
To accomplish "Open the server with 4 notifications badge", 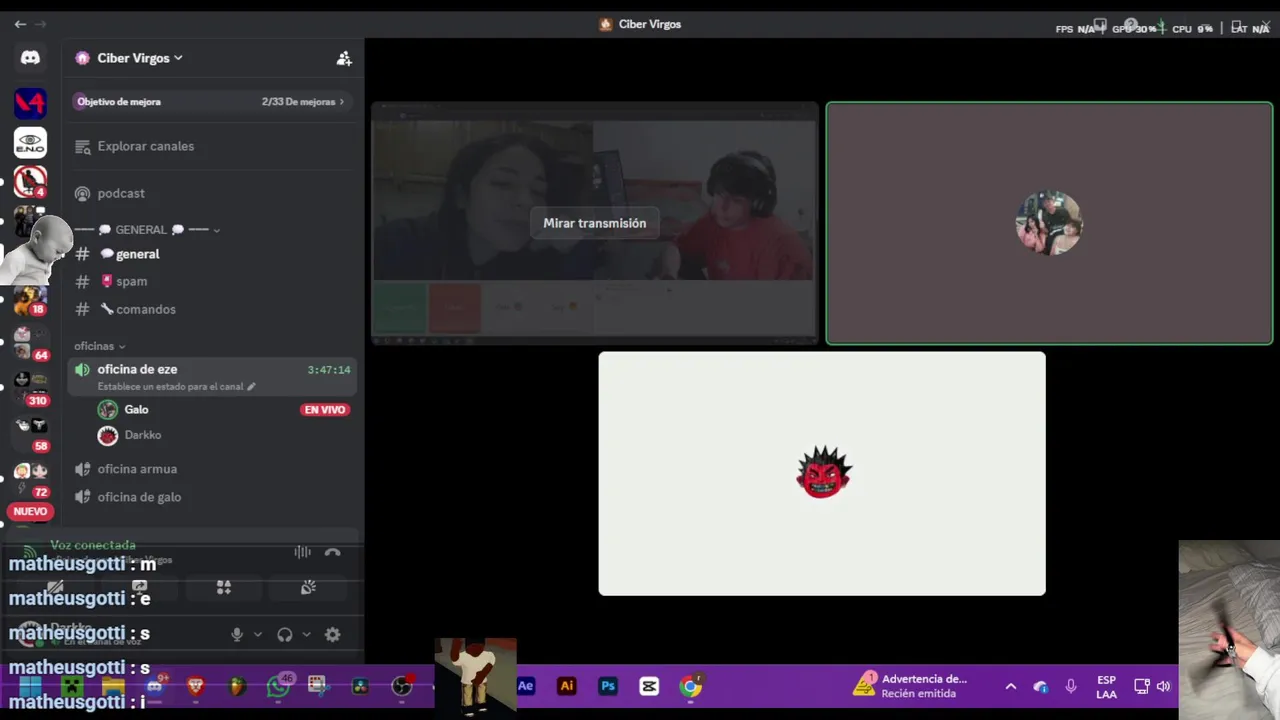I will coord(30,182).
